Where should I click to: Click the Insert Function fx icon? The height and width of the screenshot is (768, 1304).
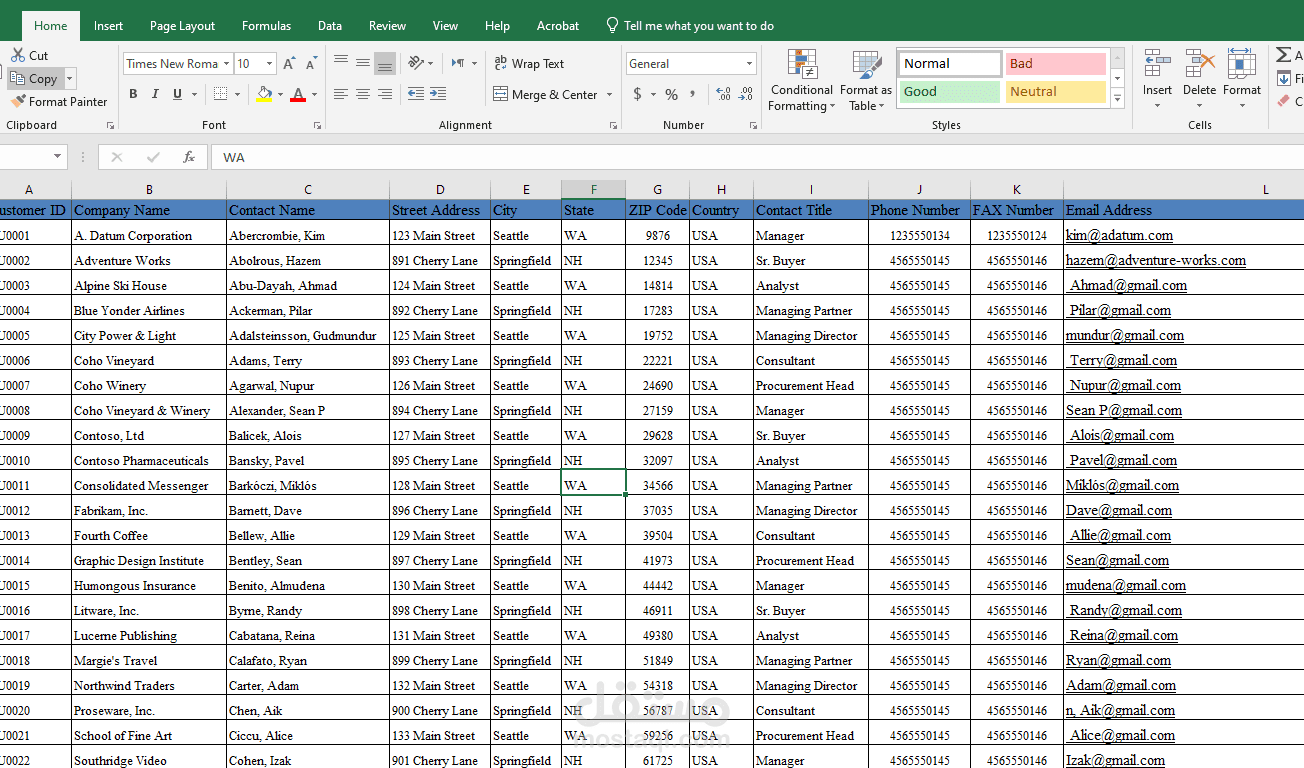point(189,157)
